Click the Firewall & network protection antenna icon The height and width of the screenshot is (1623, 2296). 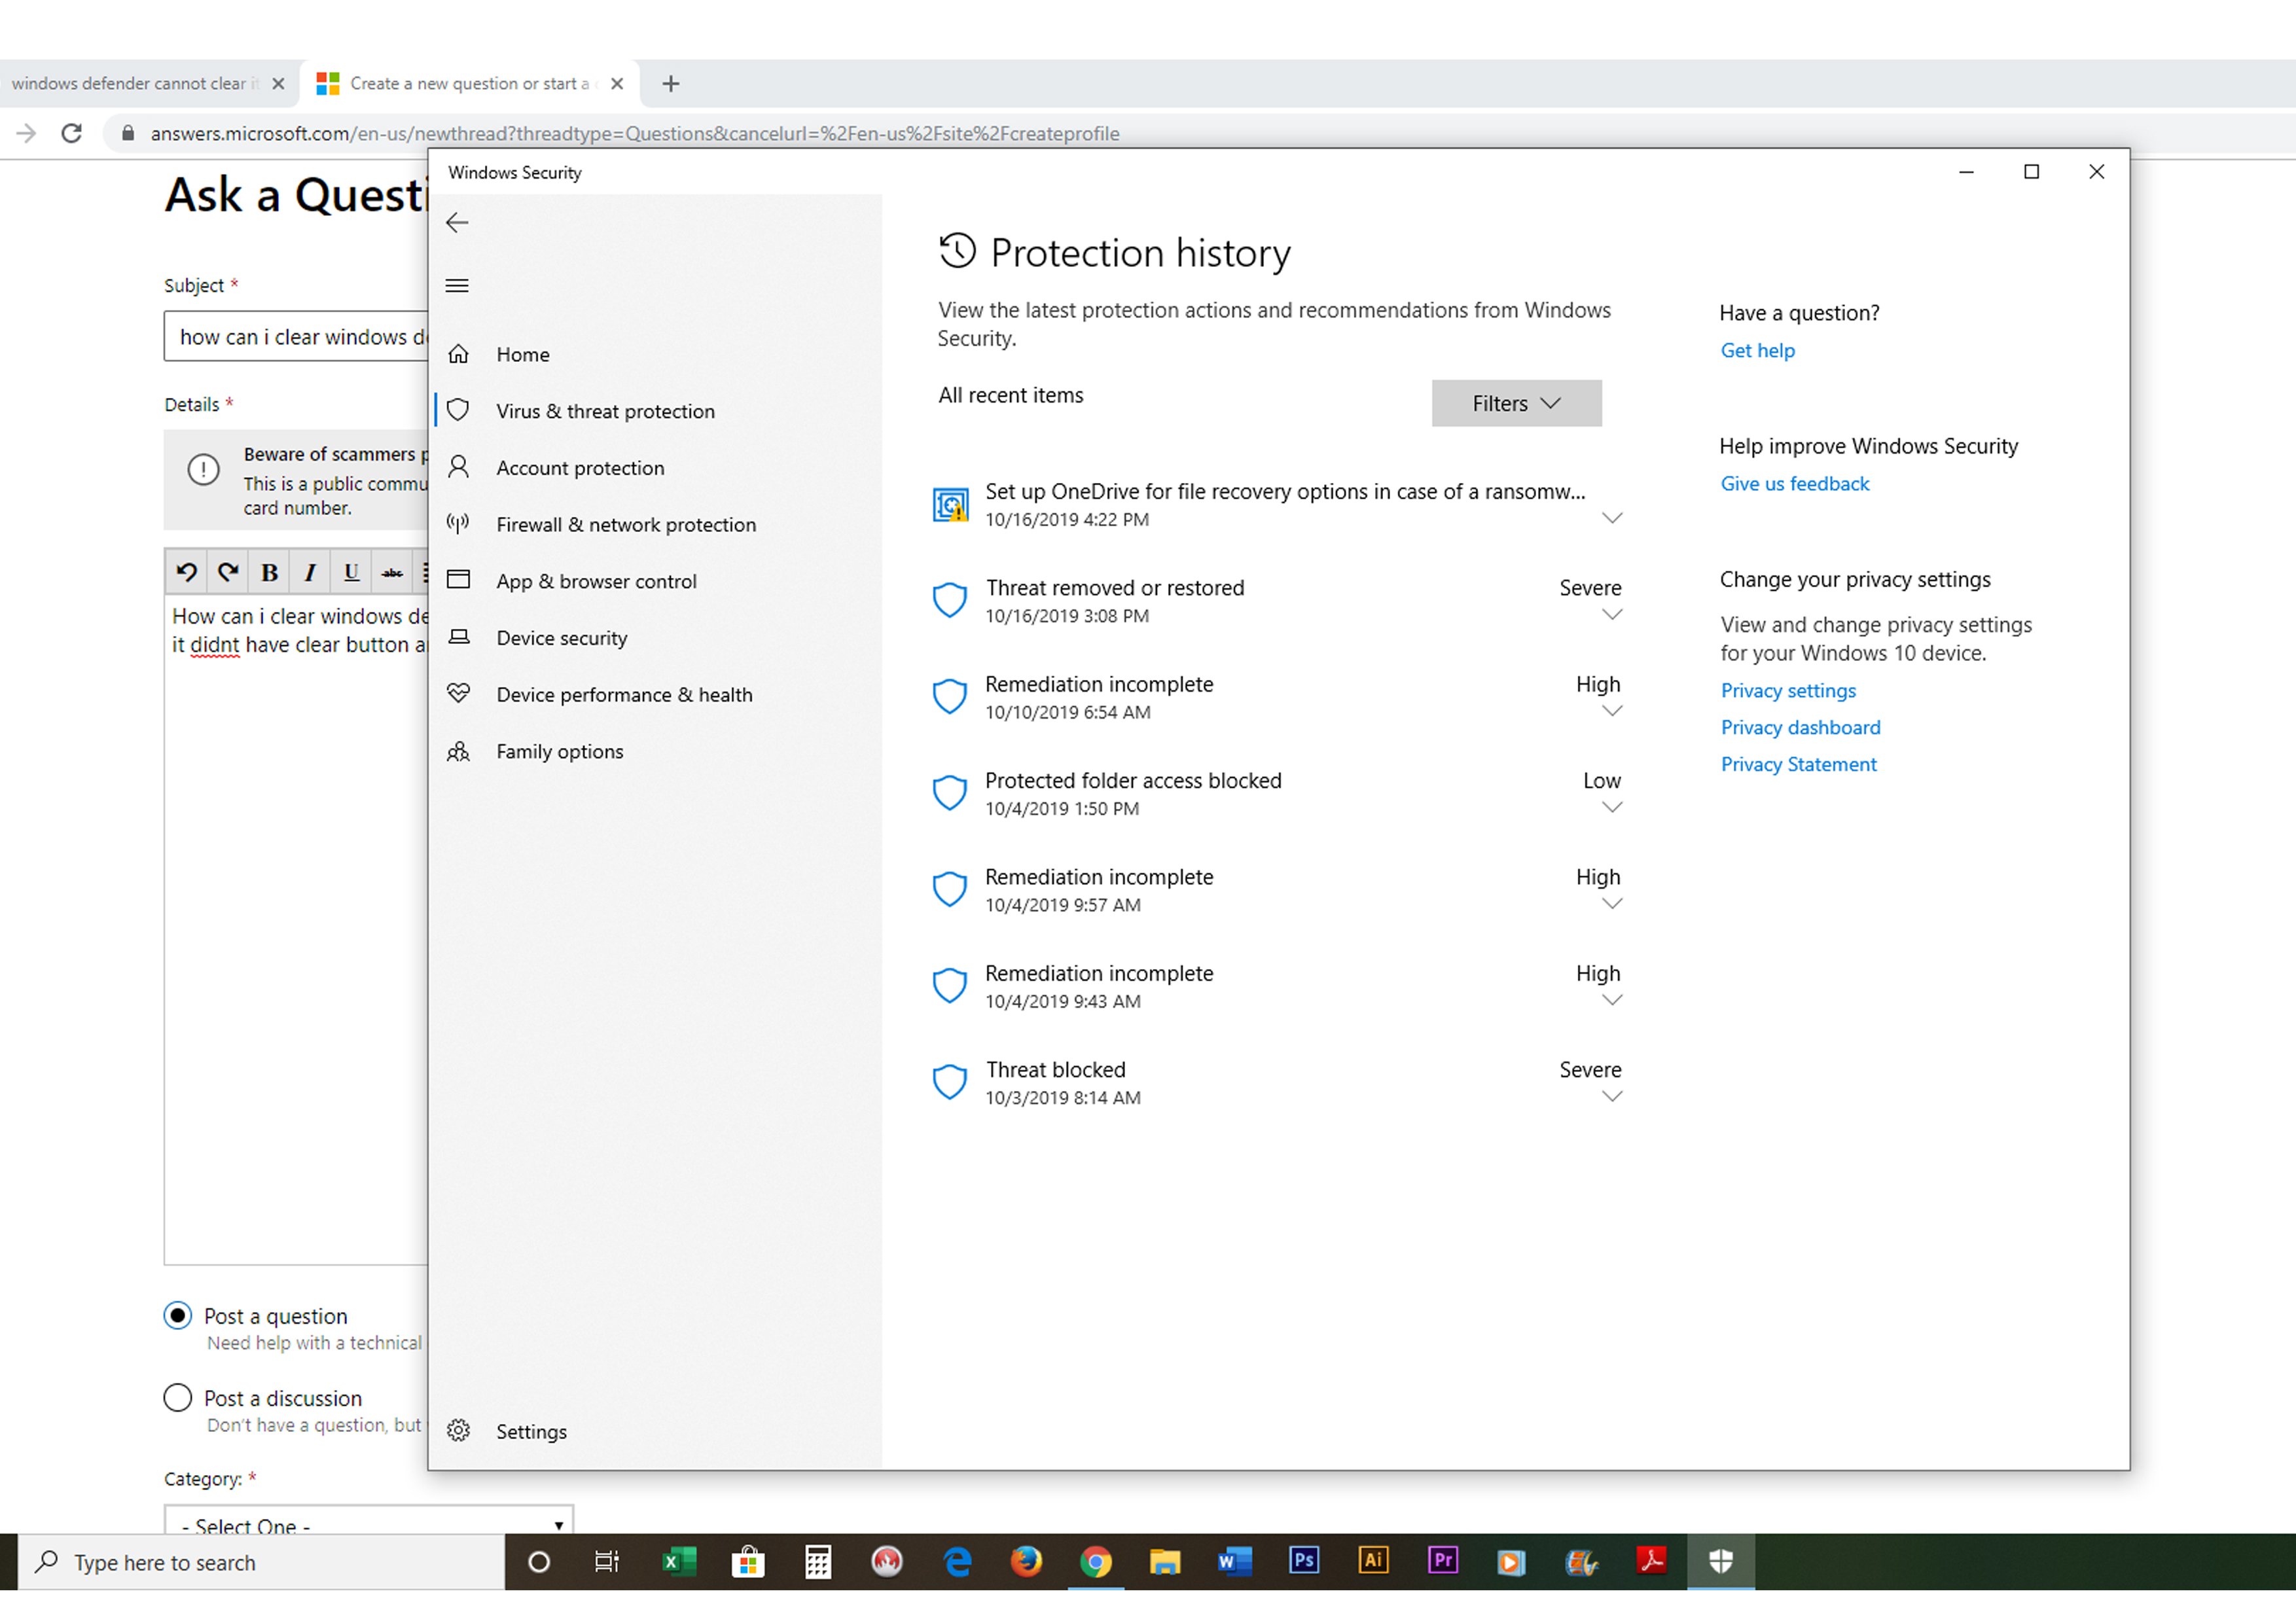coord(458,524)
